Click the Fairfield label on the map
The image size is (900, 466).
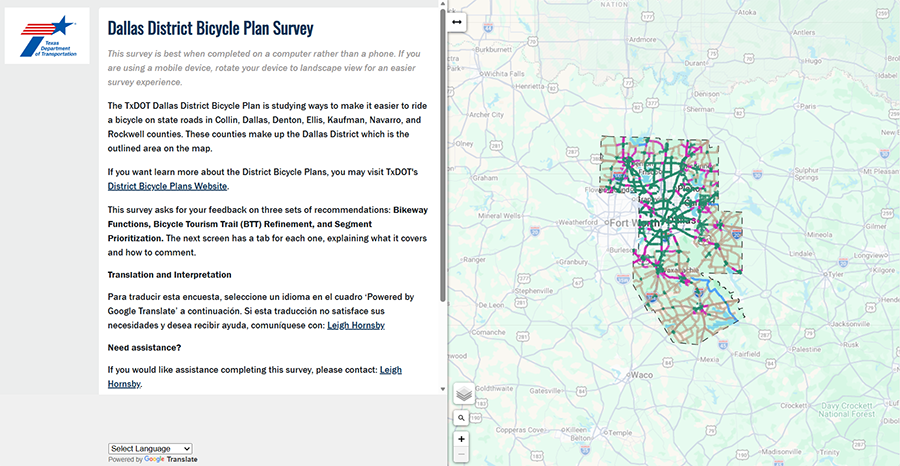(x=747, y=354)
